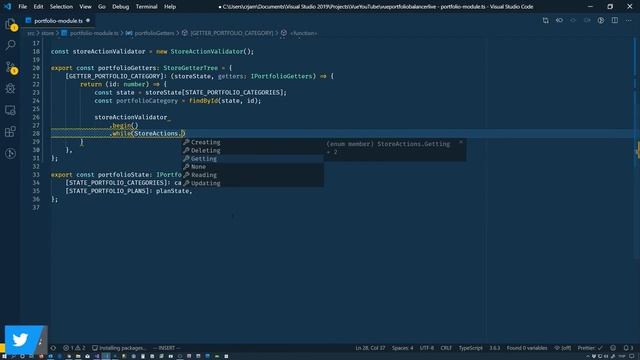The image size is (640, 360).
Task: Click line number 20 in the gutter
Action: pos(36,68)
